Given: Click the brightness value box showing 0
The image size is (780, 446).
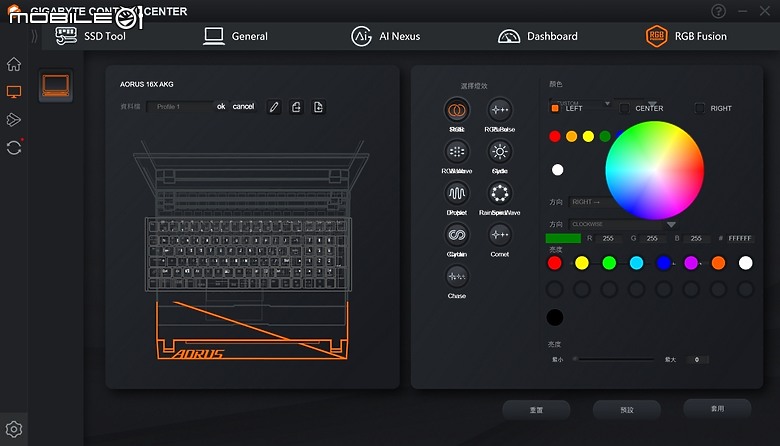Looking at the screenshot, I should click(x=697, y=359).
